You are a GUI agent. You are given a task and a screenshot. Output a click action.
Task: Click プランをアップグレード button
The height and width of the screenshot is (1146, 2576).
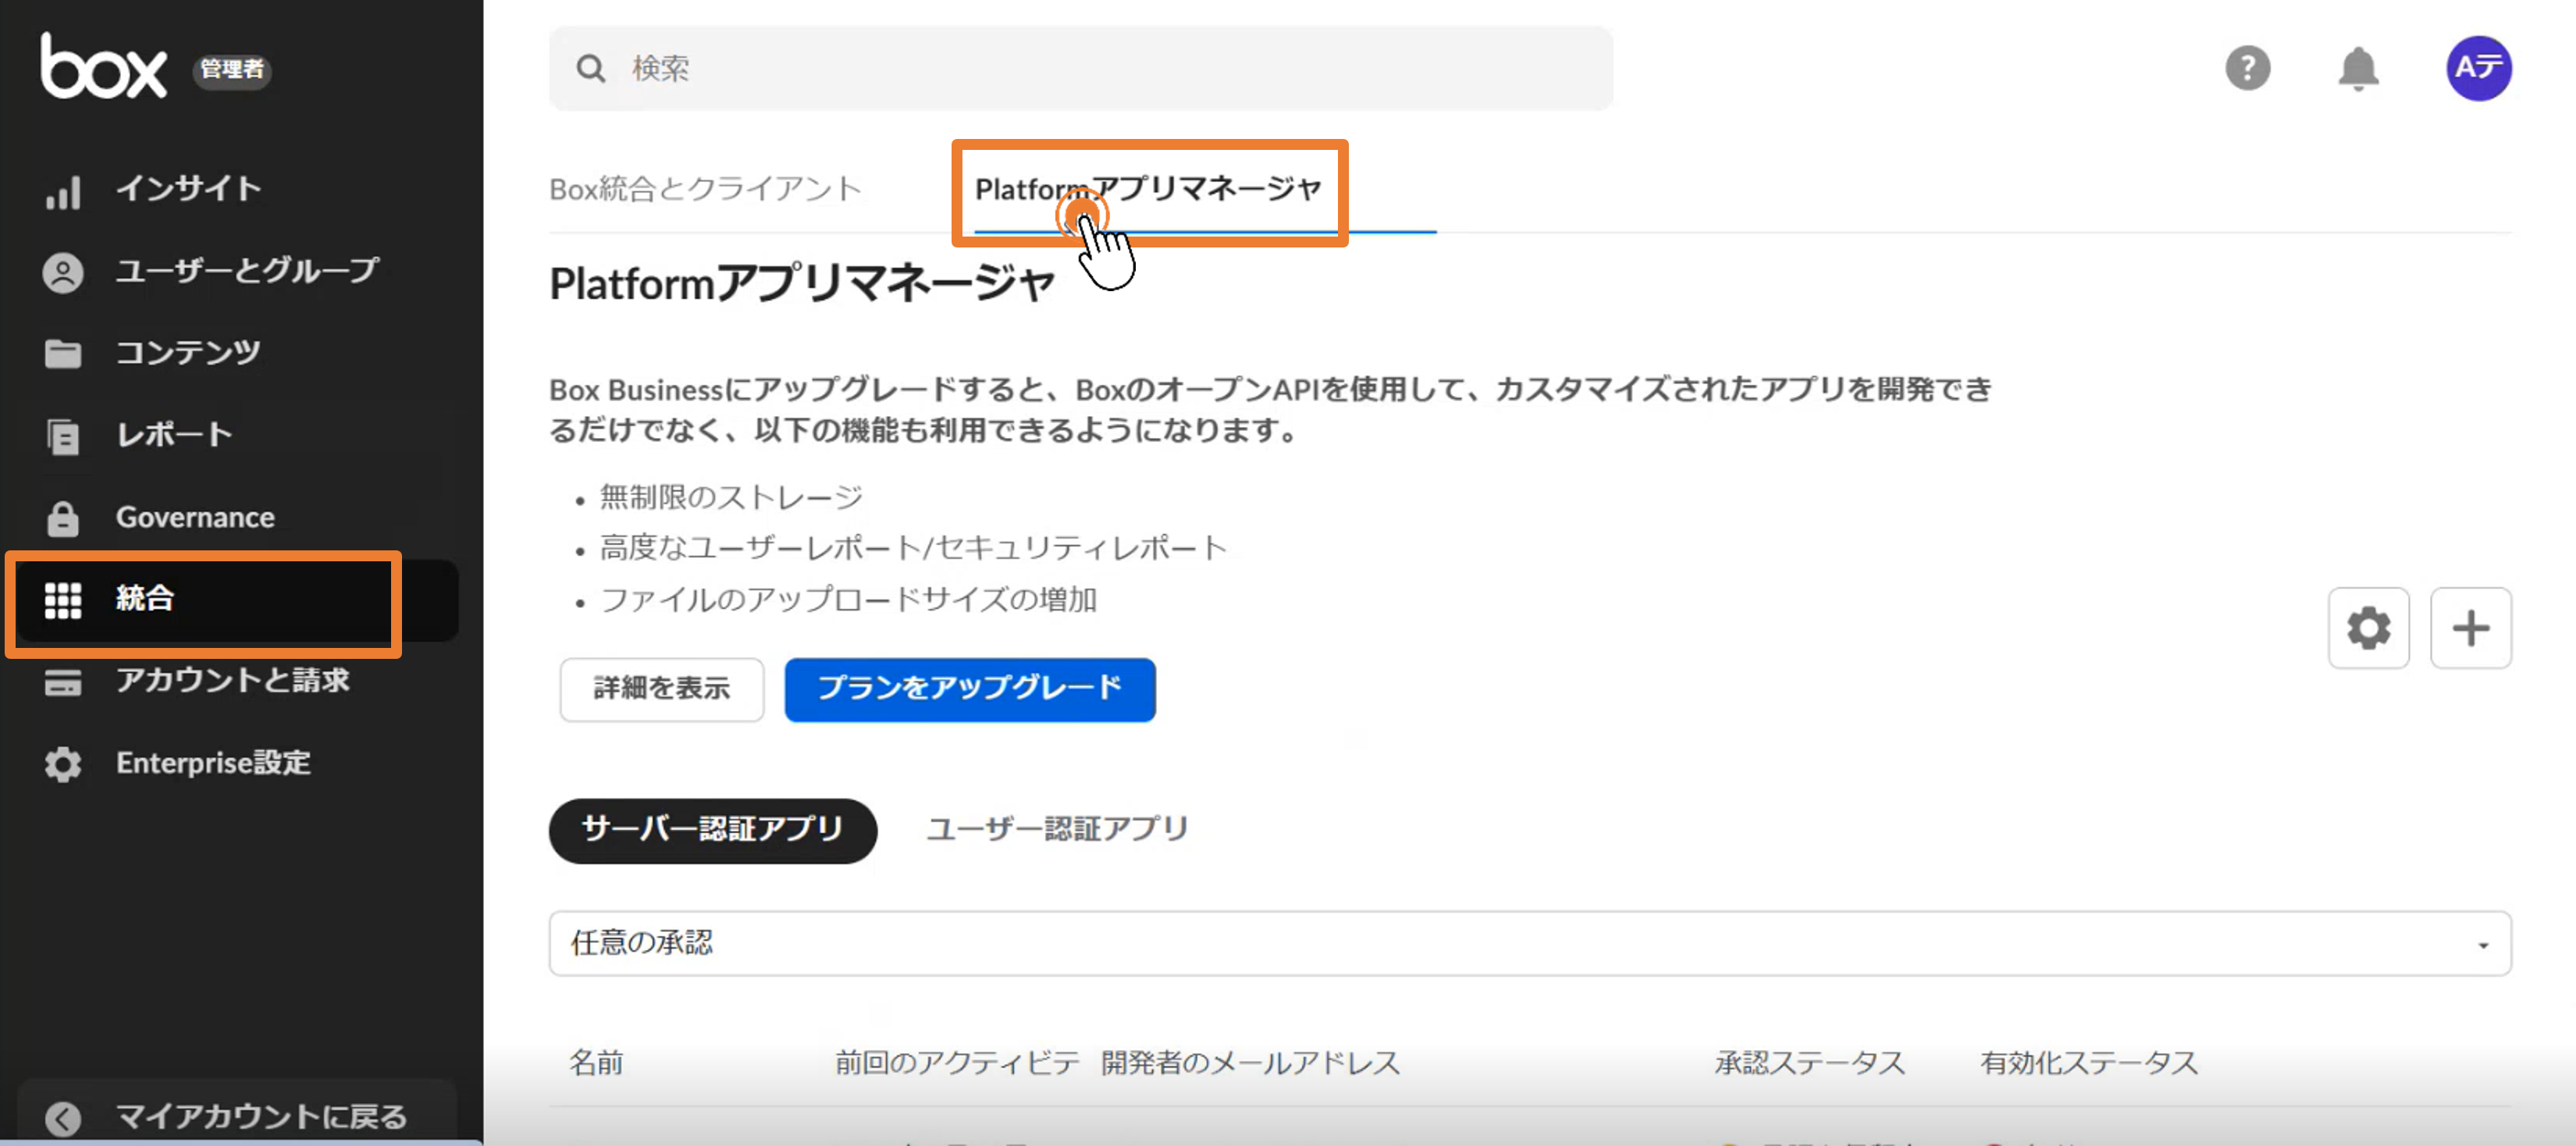(969, 689)
